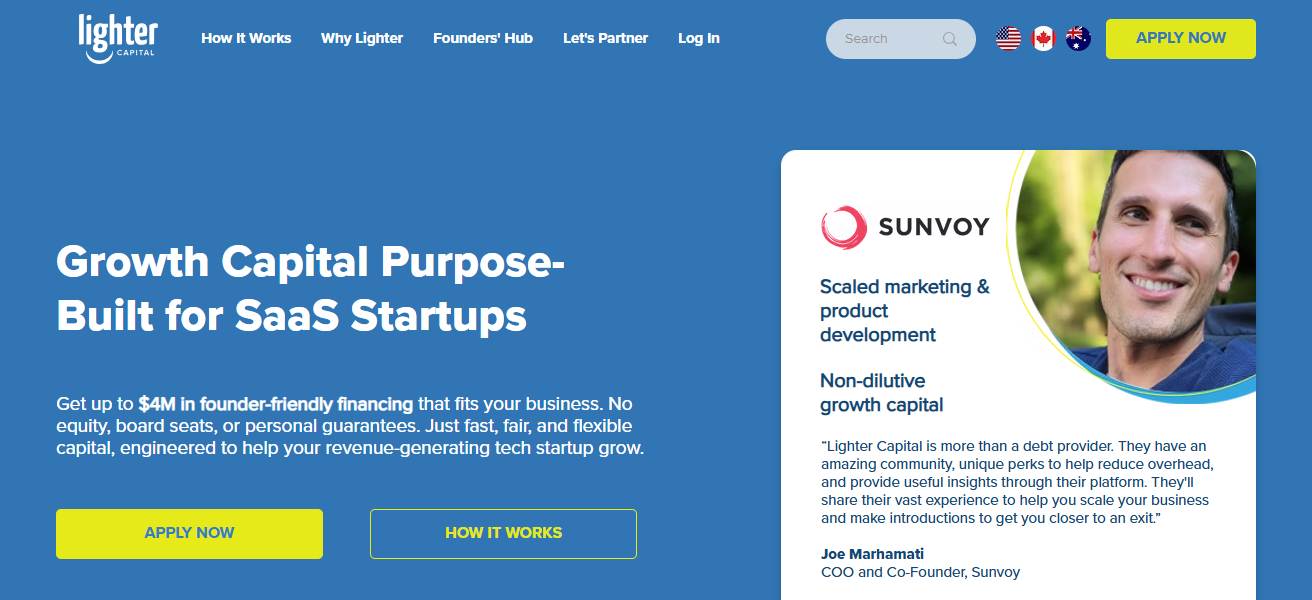Open the Why Lighter menu
This screenshot has height=600, width=1312.
coord(362,39)
